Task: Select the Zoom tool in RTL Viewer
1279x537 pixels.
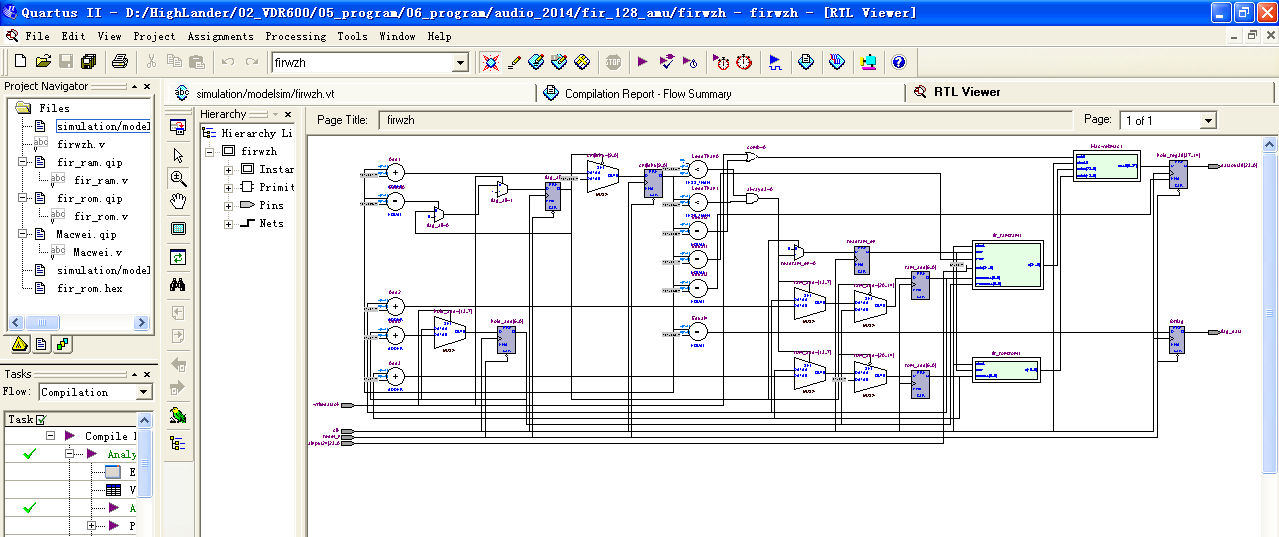Action: click(178, 178)
